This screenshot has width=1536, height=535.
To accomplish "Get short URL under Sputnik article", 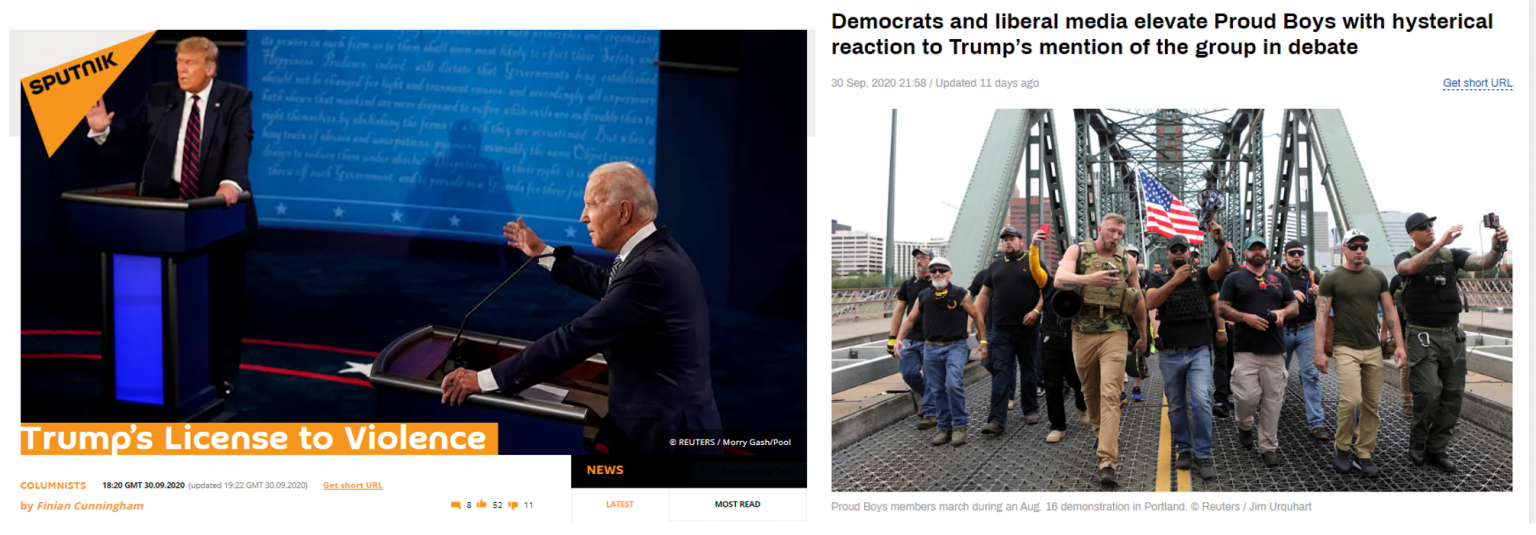I will (x=352, y=485).
